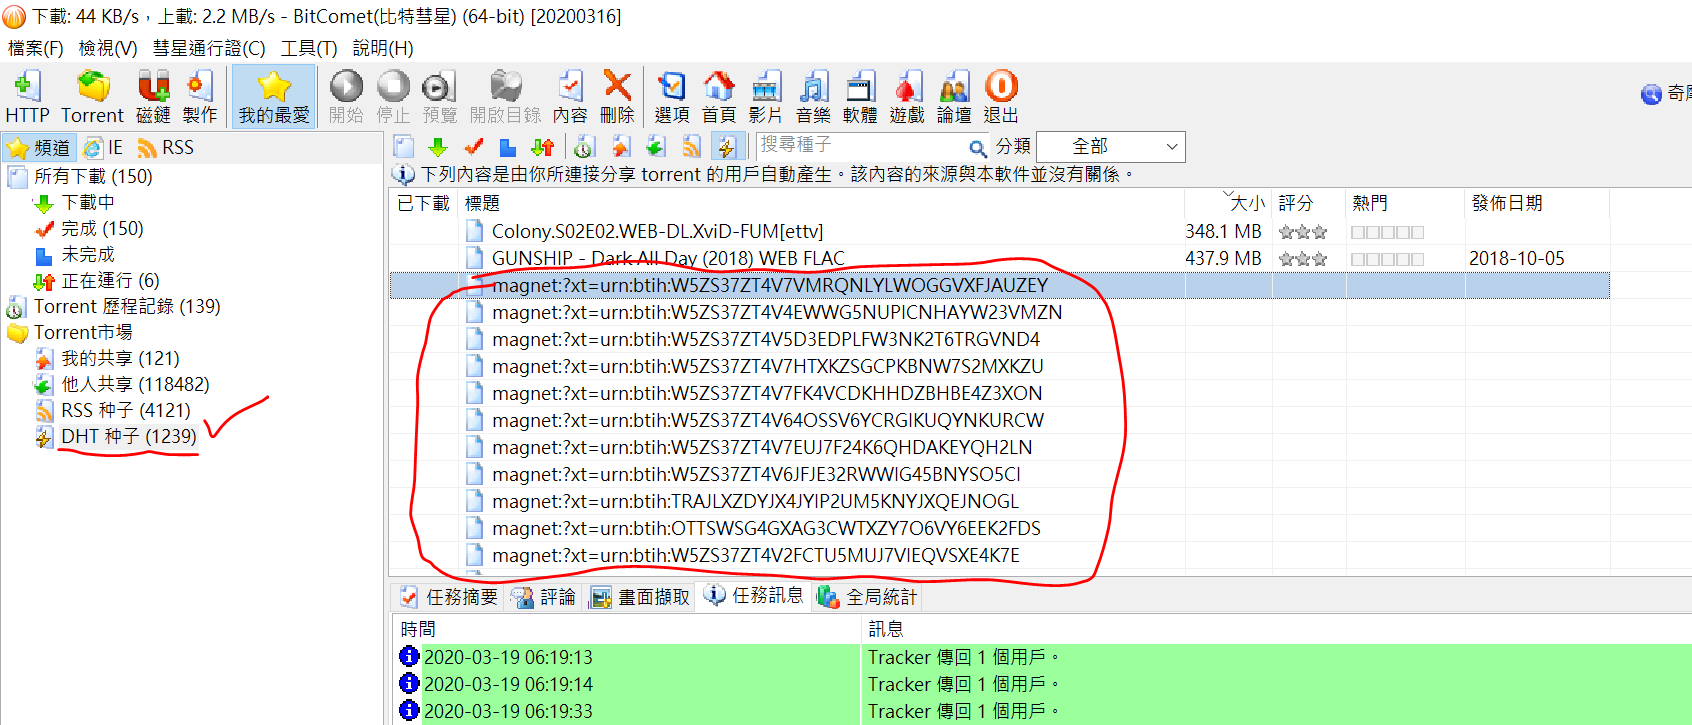Click the 開啟目錄 open folder button
1692x725 pixels.
tap(506, 97)
